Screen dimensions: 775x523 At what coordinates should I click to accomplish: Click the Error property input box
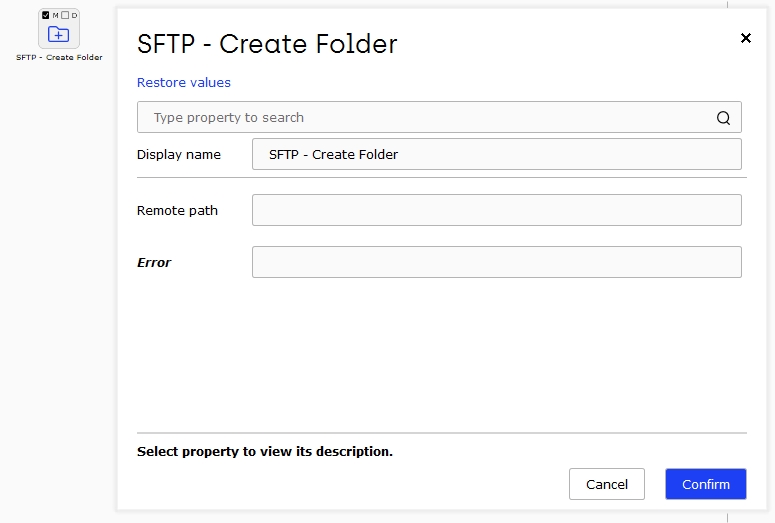pos(497,262)
